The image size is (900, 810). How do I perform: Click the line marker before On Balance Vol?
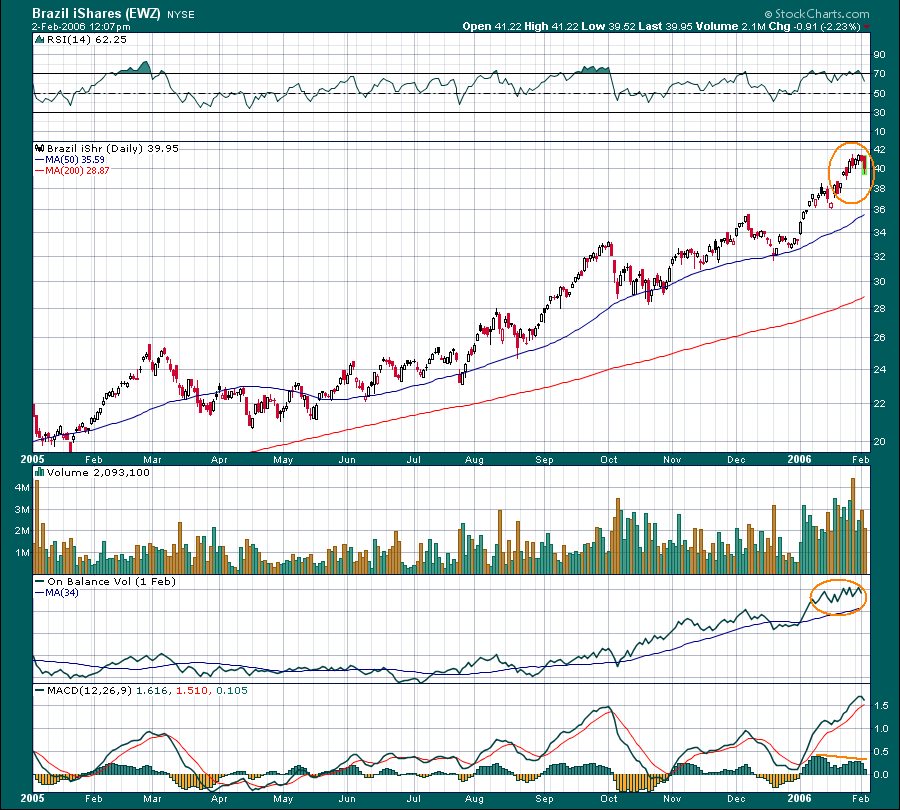point(40,582)
